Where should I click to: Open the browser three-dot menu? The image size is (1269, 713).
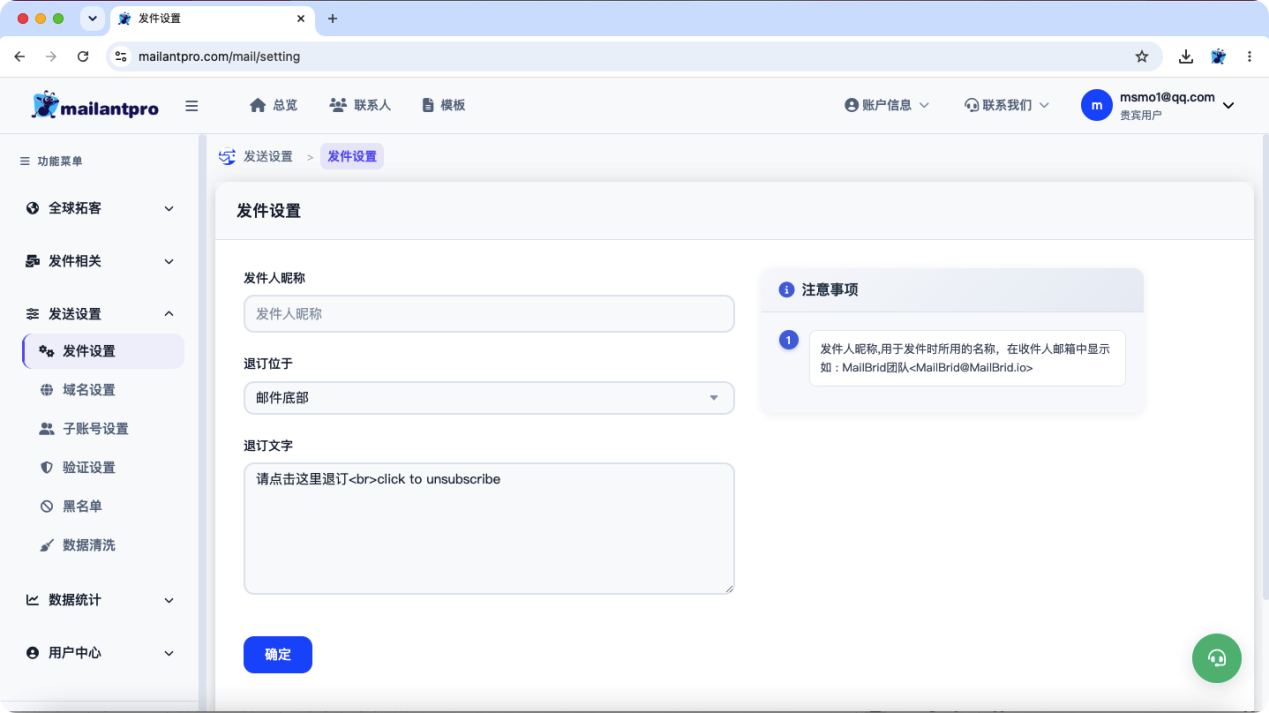coord(1250,57)
